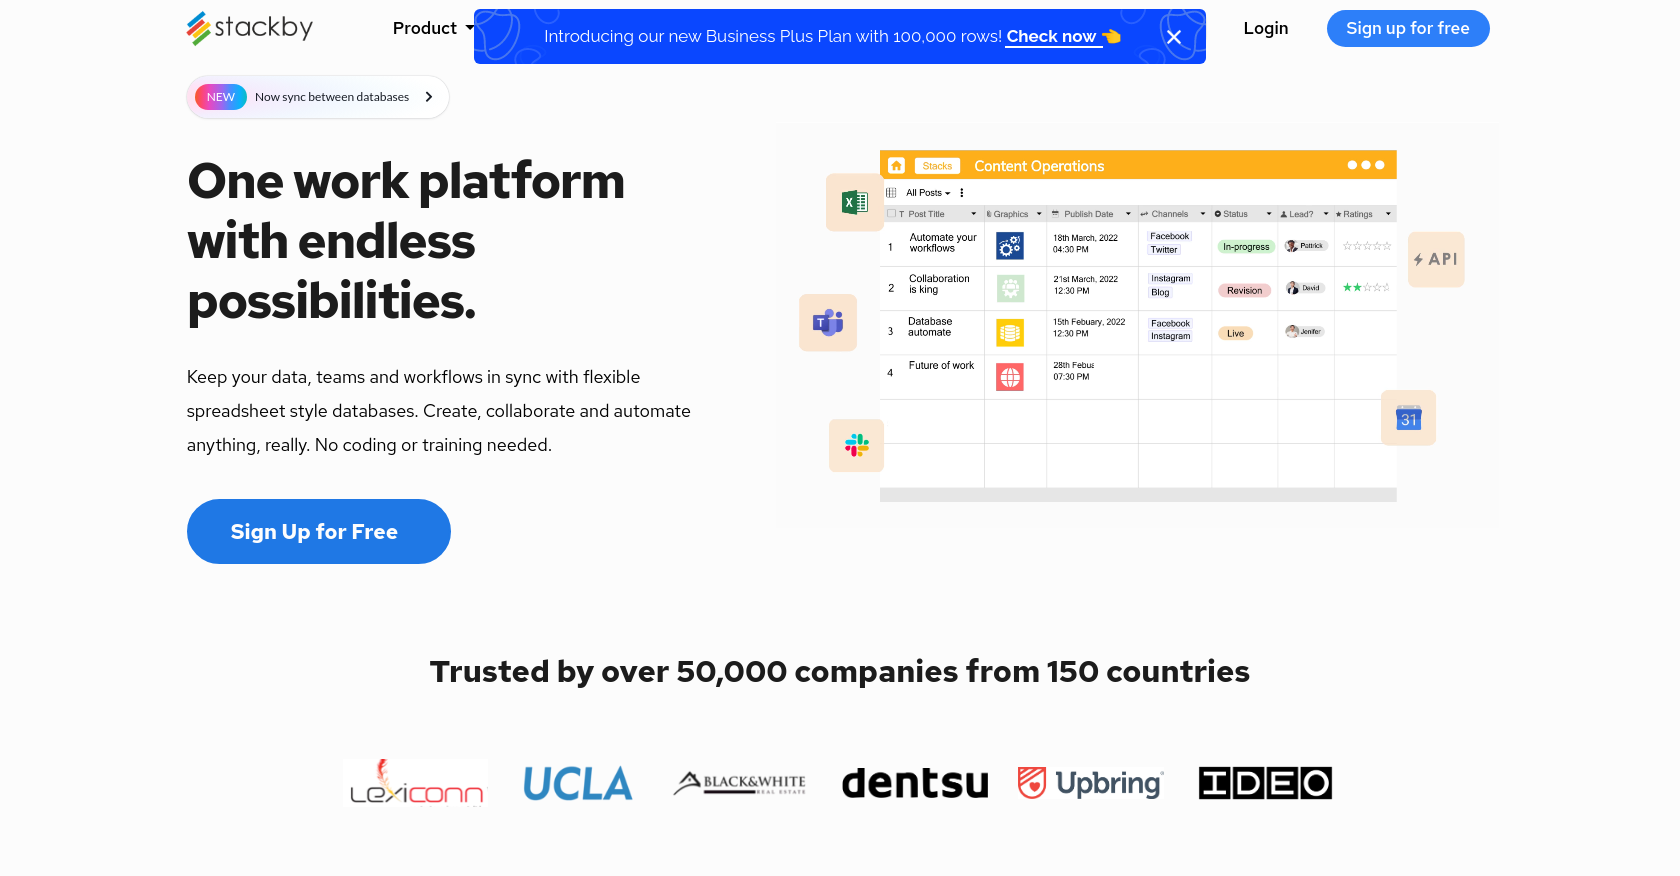Click the Excel integration icon
Viewport: 1680px width, 876px height.
click(855, 202)
